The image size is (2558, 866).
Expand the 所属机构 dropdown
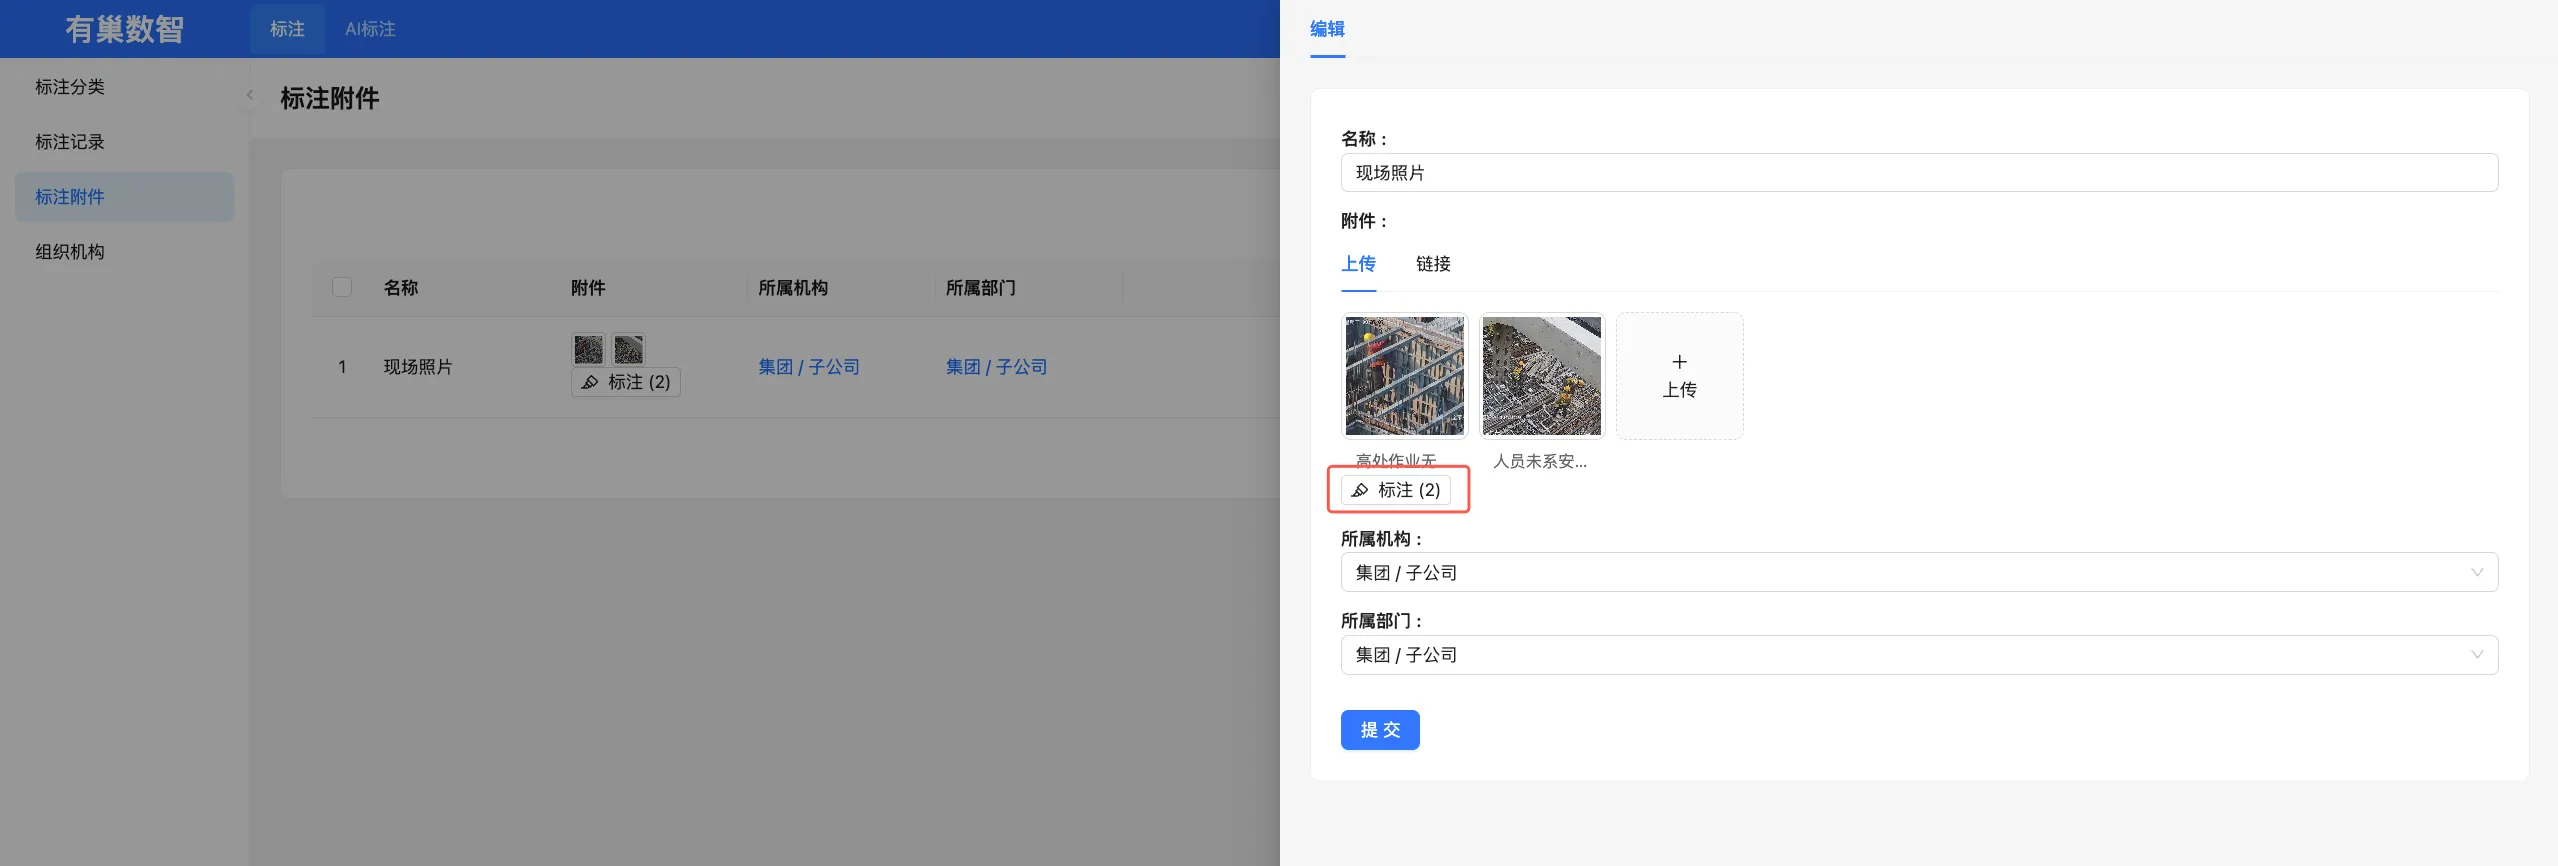(x=1919, y=572)
